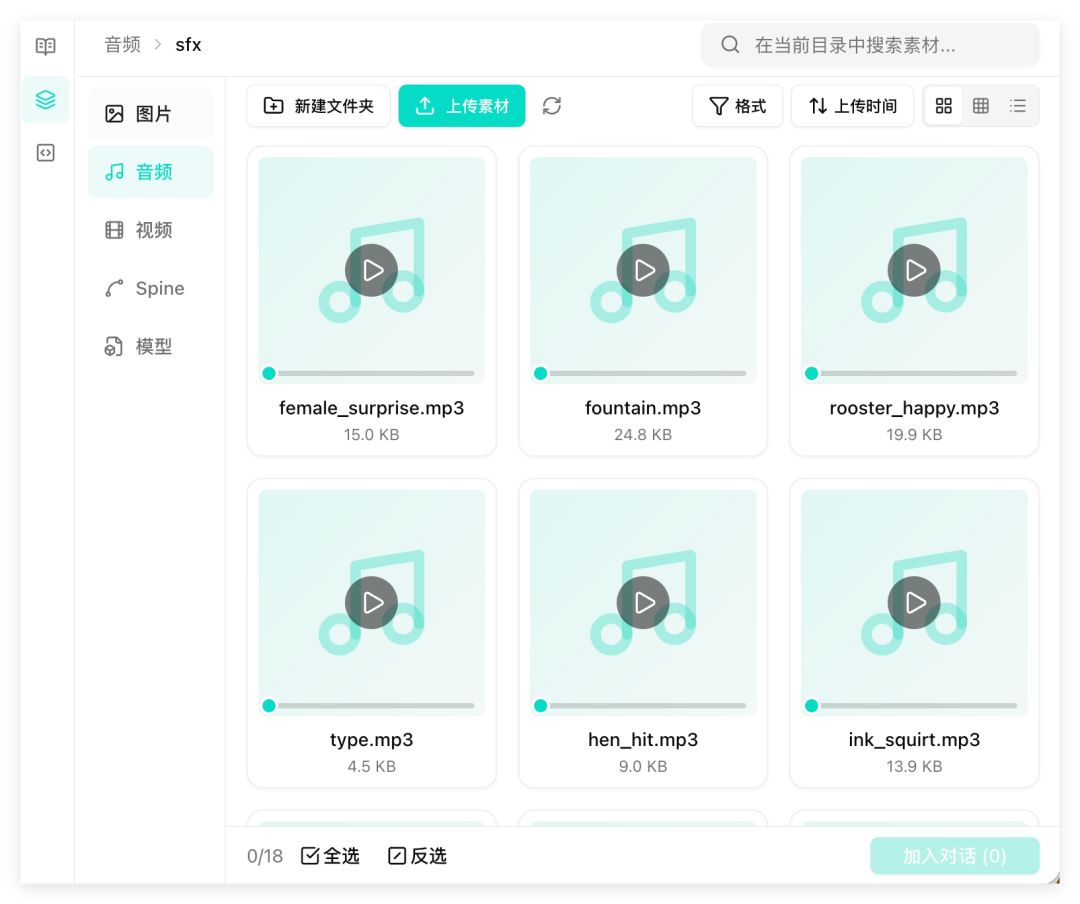The height and width of the screenshot is (904, 1080).
Task: Switch to list view icon
Action: [1018, 105]
